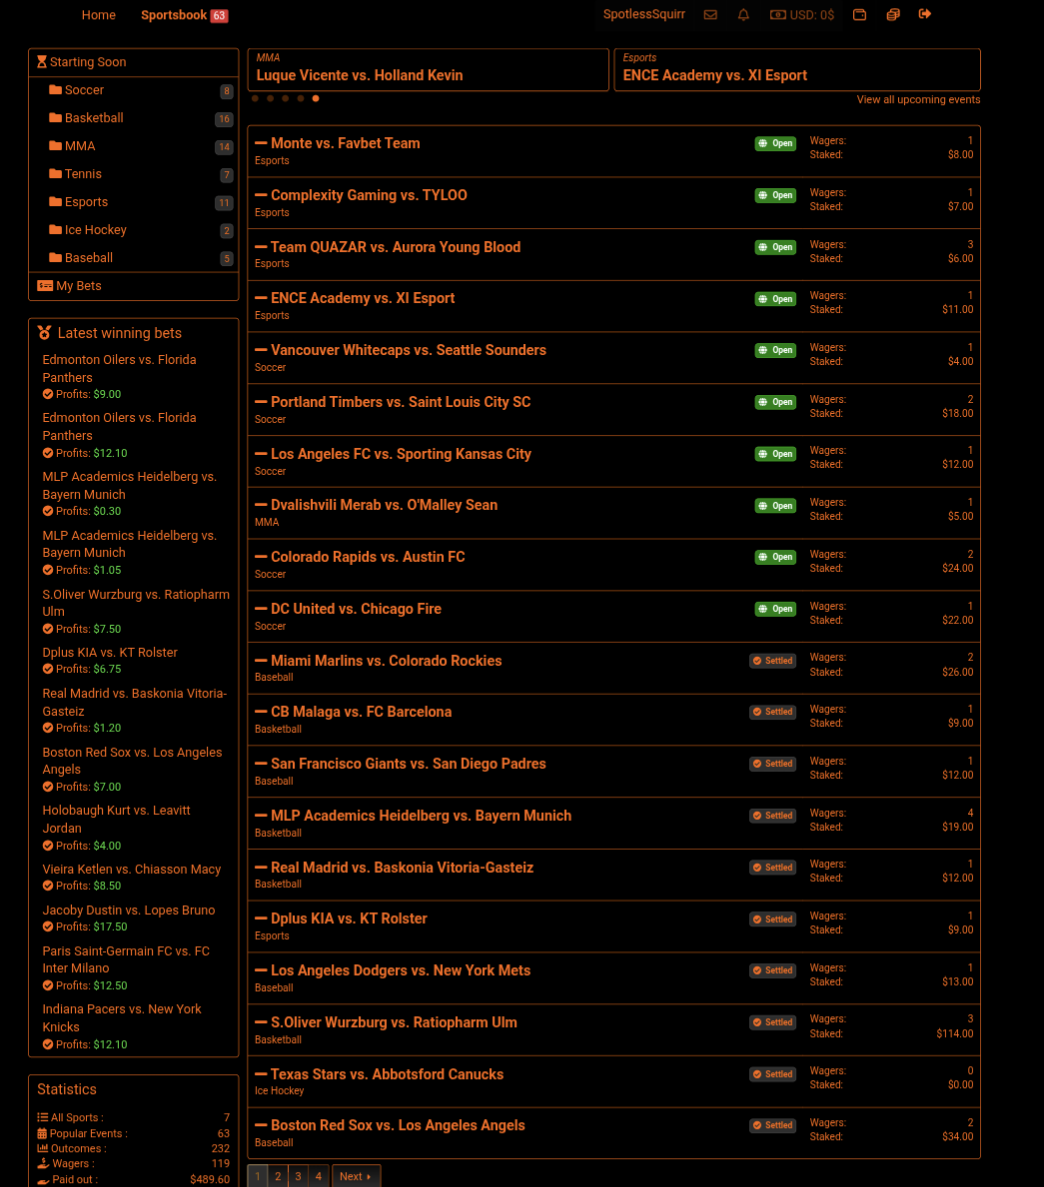Open the Paris Saint-Germain FC vs. FC Inter Milano winning bet
The image size is (1044, 1187).
coord(126,960)
